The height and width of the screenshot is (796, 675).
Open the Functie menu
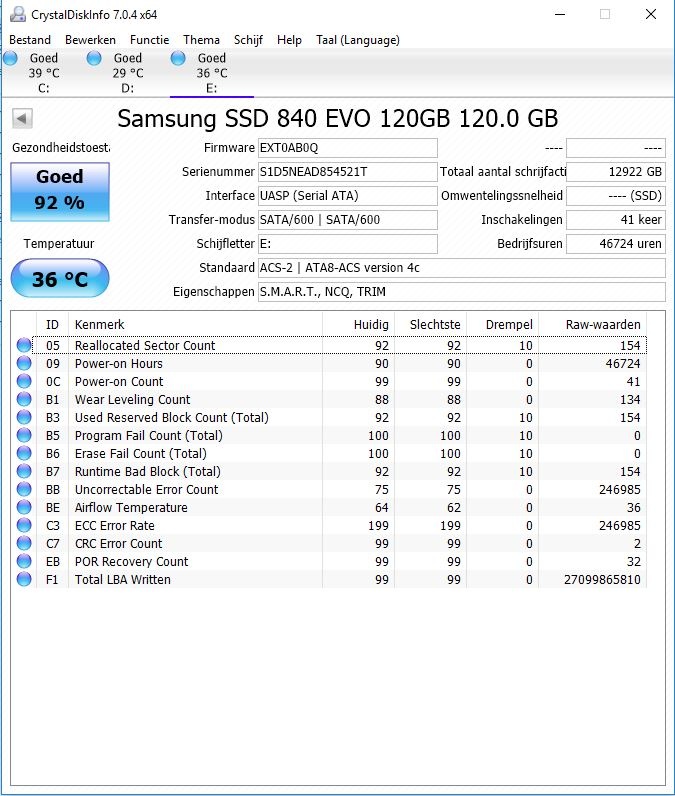(149, 40)
